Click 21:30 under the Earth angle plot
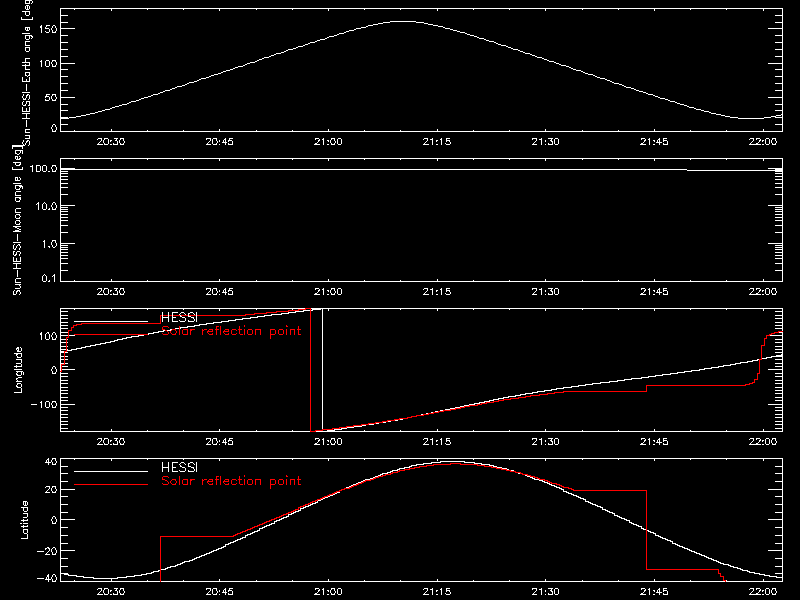 pyautogui.click(x=545, y=141)
